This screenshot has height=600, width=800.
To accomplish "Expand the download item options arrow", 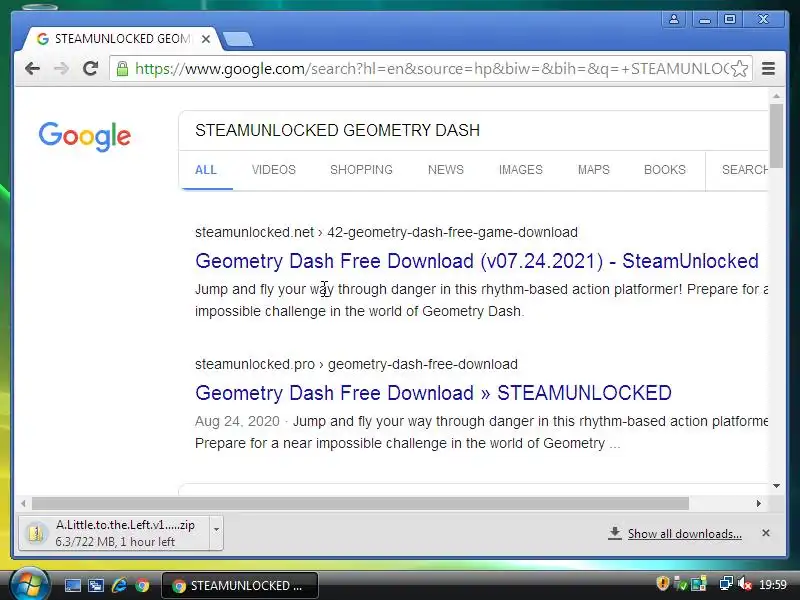I will click(x=216, y=533).
